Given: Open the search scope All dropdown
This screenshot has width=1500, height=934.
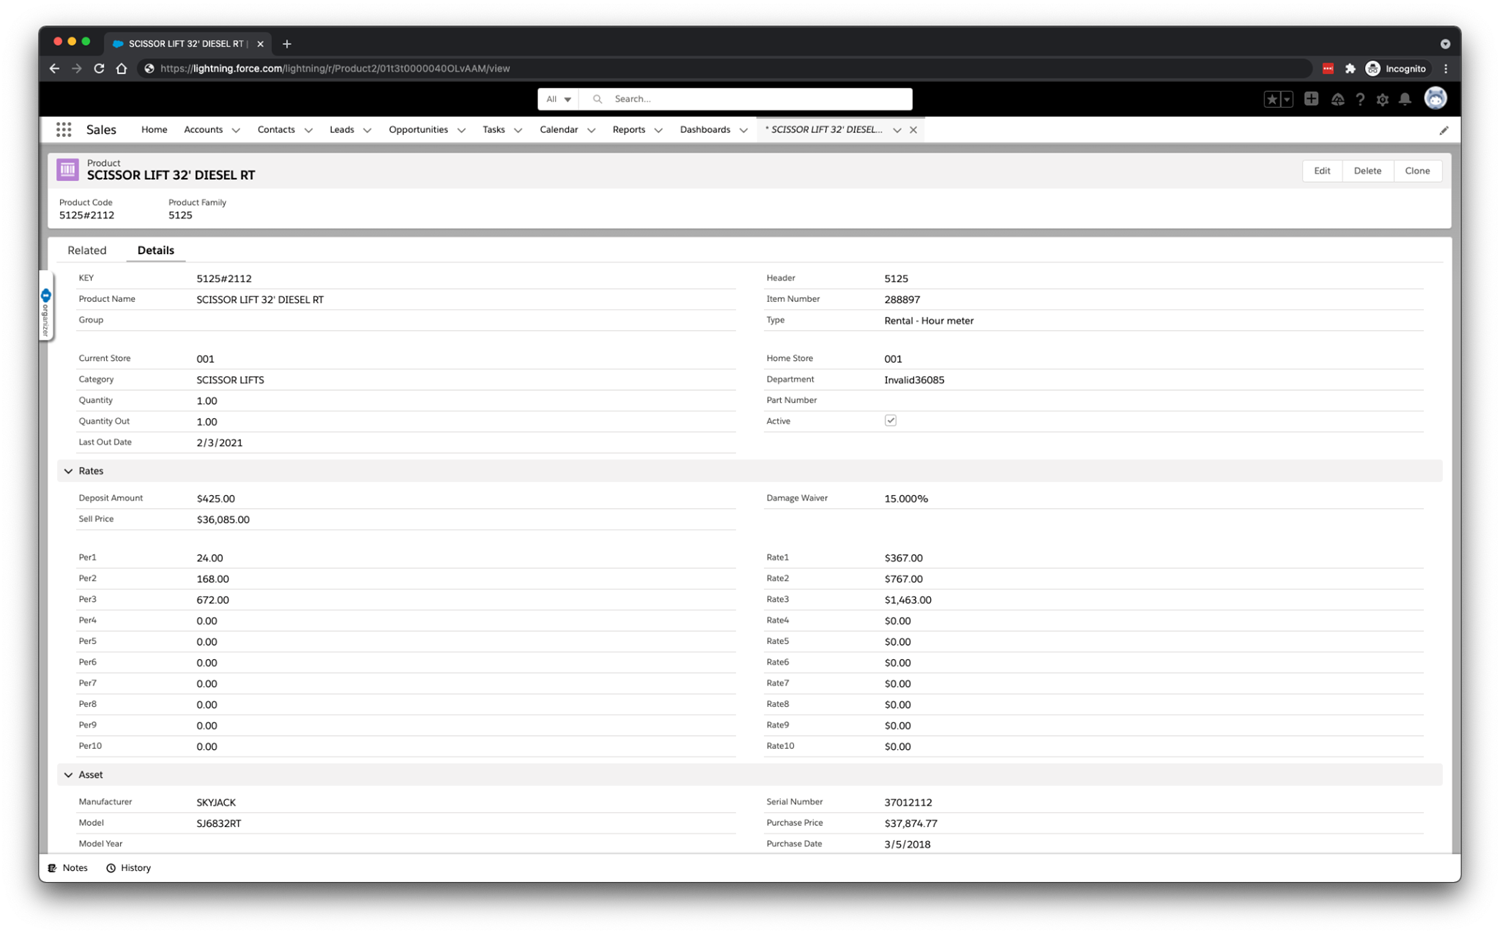Looking at the screenshot, I should (x=558, y=99).
